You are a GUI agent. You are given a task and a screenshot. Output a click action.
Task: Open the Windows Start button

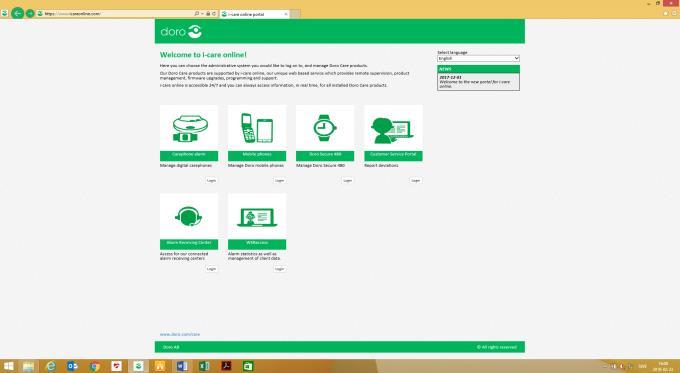click(8, 366)
